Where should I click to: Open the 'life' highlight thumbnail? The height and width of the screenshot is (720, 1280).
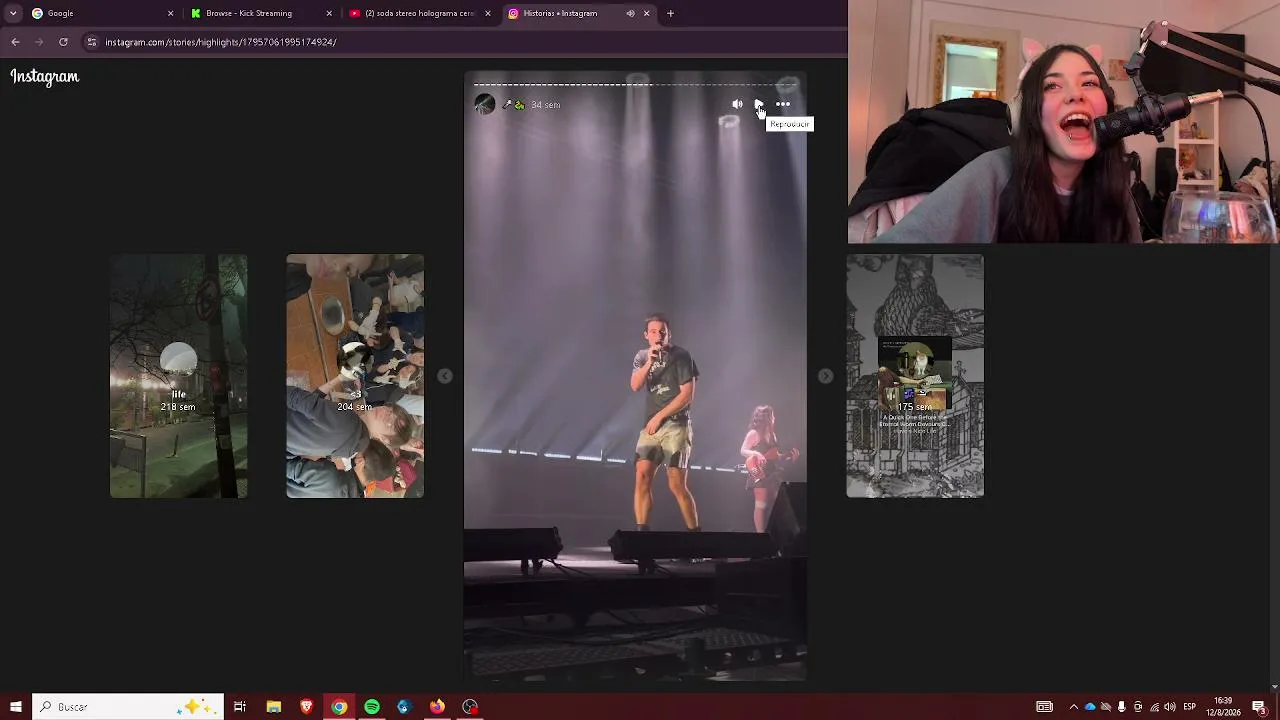[x=178, y=376]
